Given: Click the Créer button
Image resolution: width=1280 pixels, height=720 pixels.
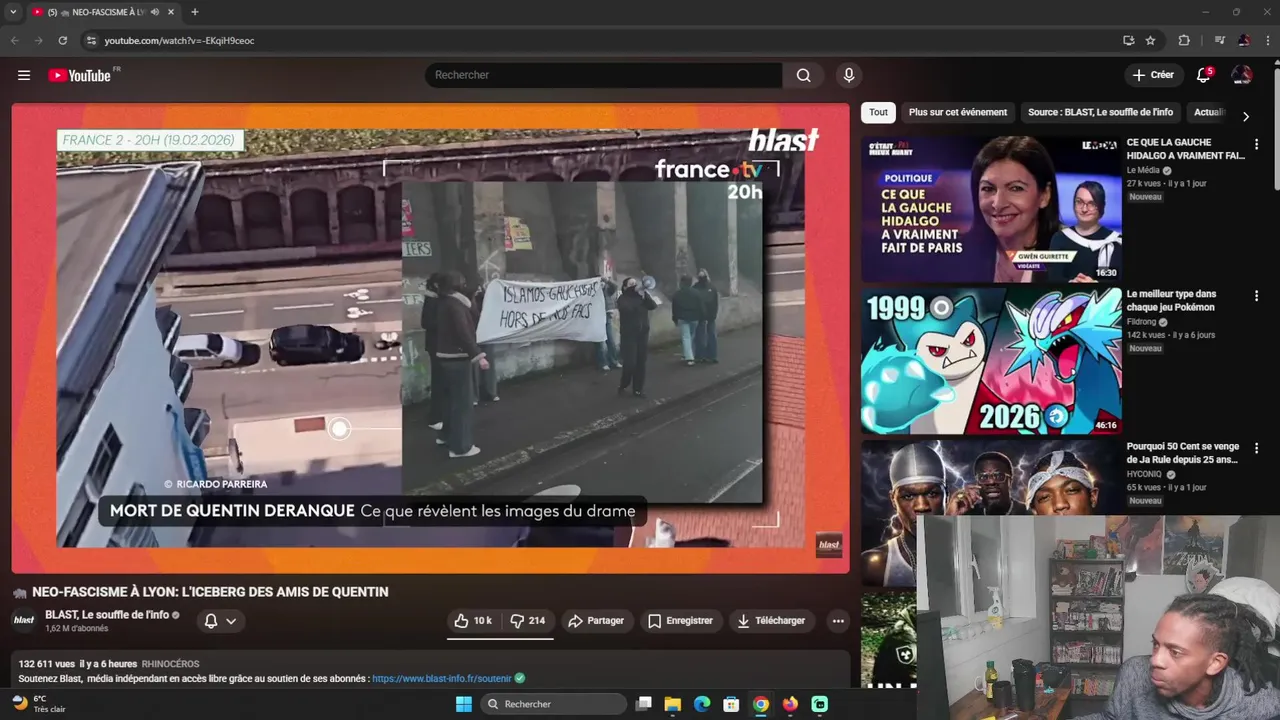Looking at the screenshot, I should pyautogui.click(x=1153, y=75).
